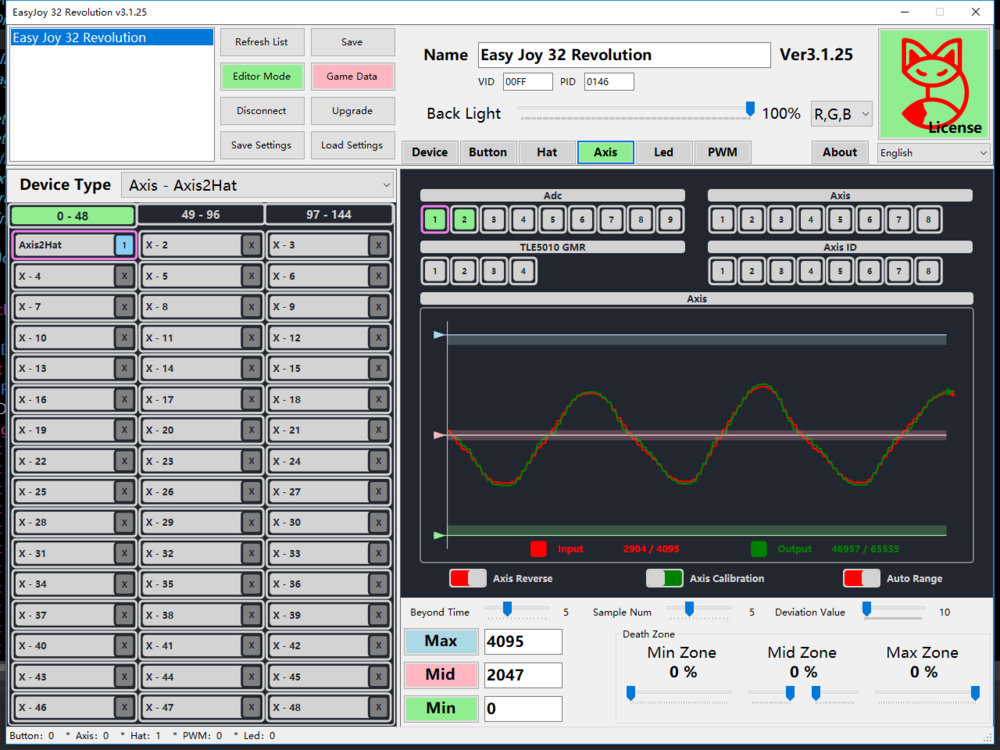Toggle the Axis Reverse switch
The width and height of the screenshot is (1000, 750).
(468, 578)
